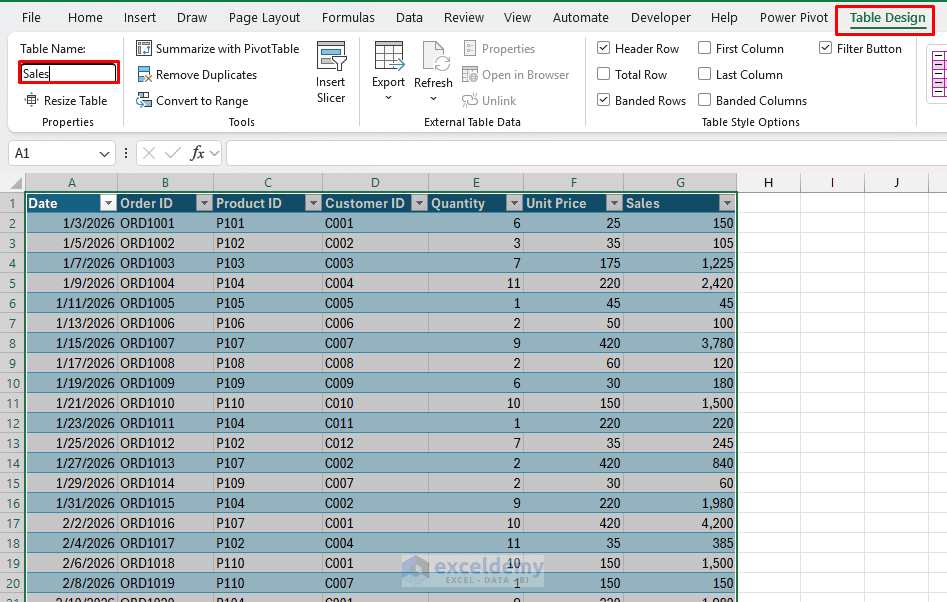Select column D header
947x602 pixels.
click(375, 182)
